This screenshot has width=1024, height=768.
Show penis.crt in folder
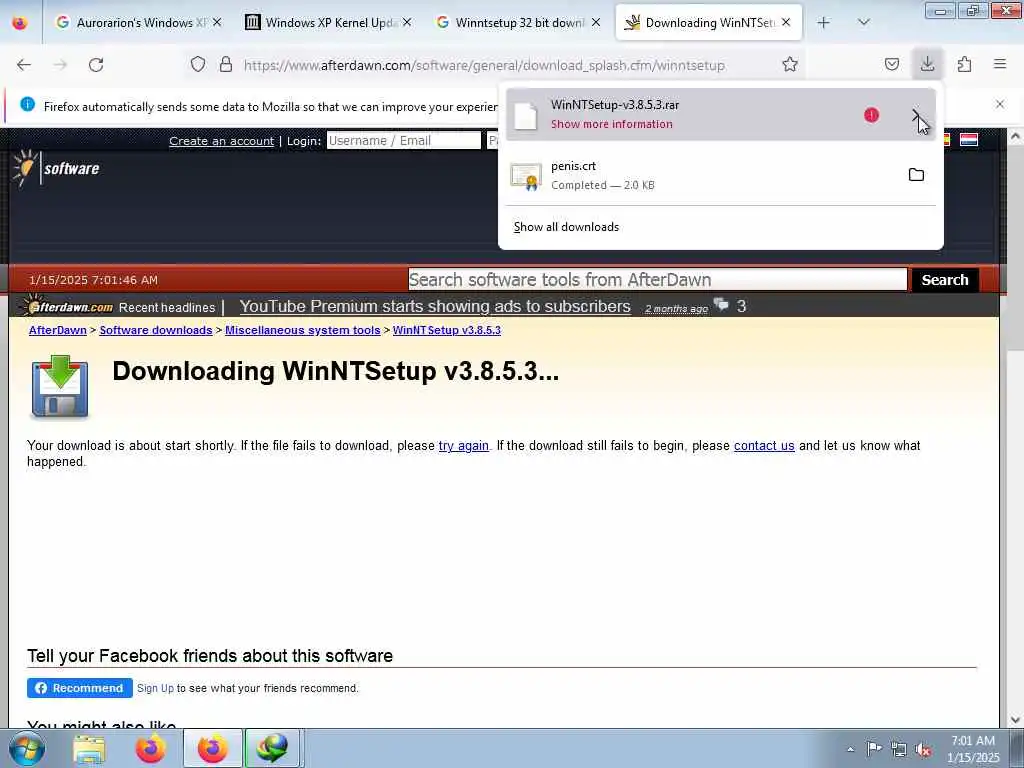[916, 175]
